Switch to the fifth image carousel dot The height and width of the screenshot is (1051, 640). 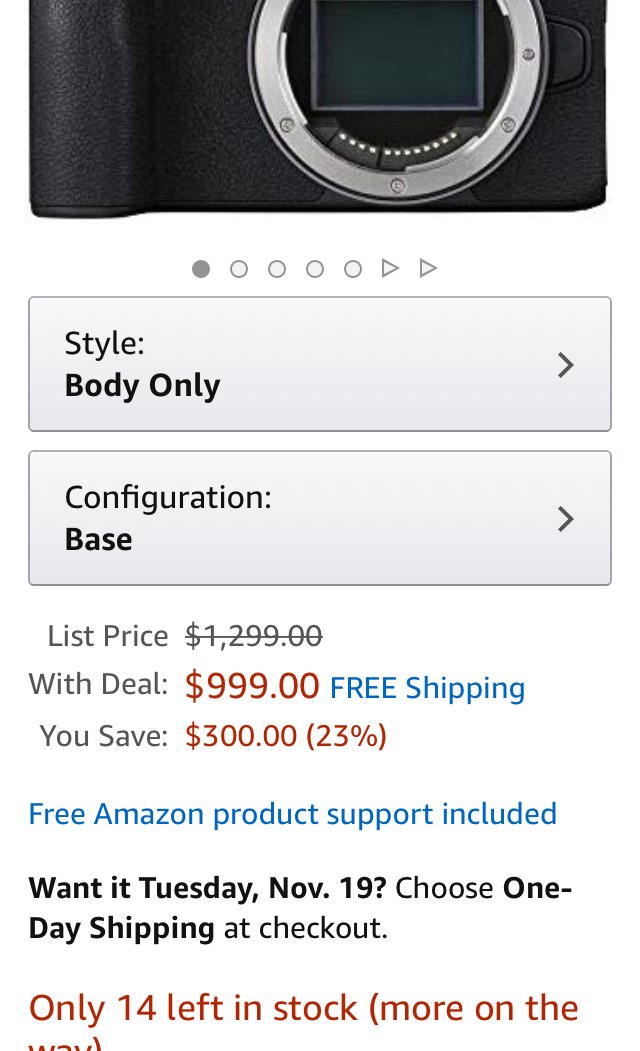pyautogui.click(x=353, y=269)
